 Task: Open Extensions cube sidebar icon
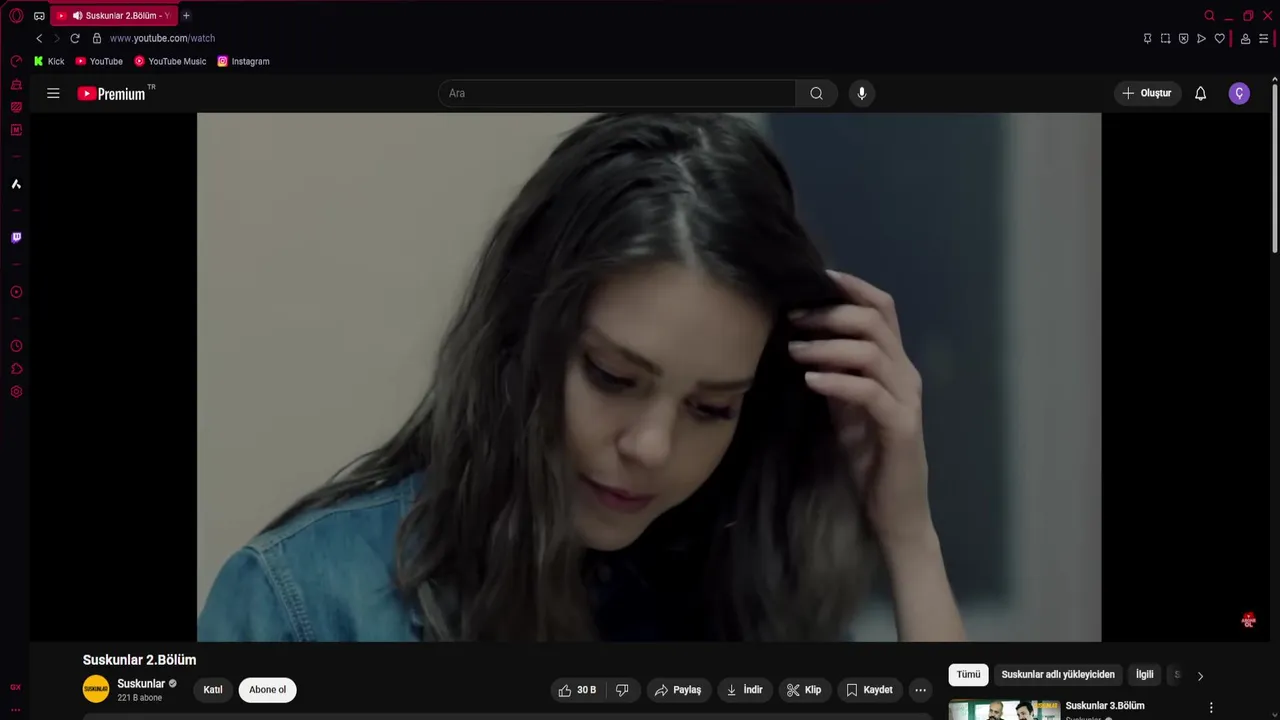pyautogui.click(x=16, y=369)
